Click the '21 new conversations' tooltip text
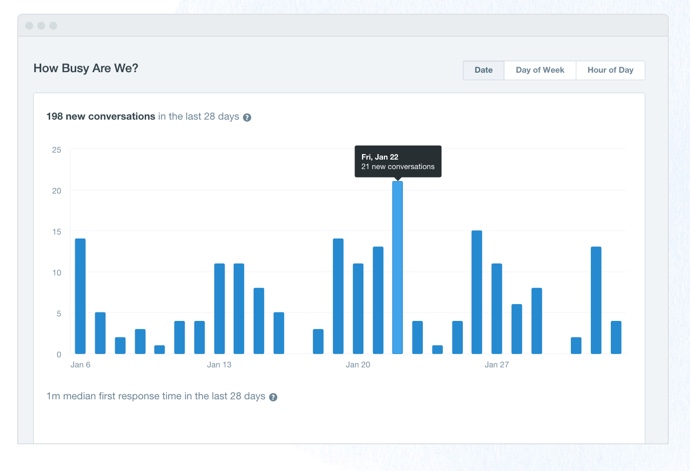Image resolution: width=690 pixels, height=471 pixels. (x=398, y=167)
